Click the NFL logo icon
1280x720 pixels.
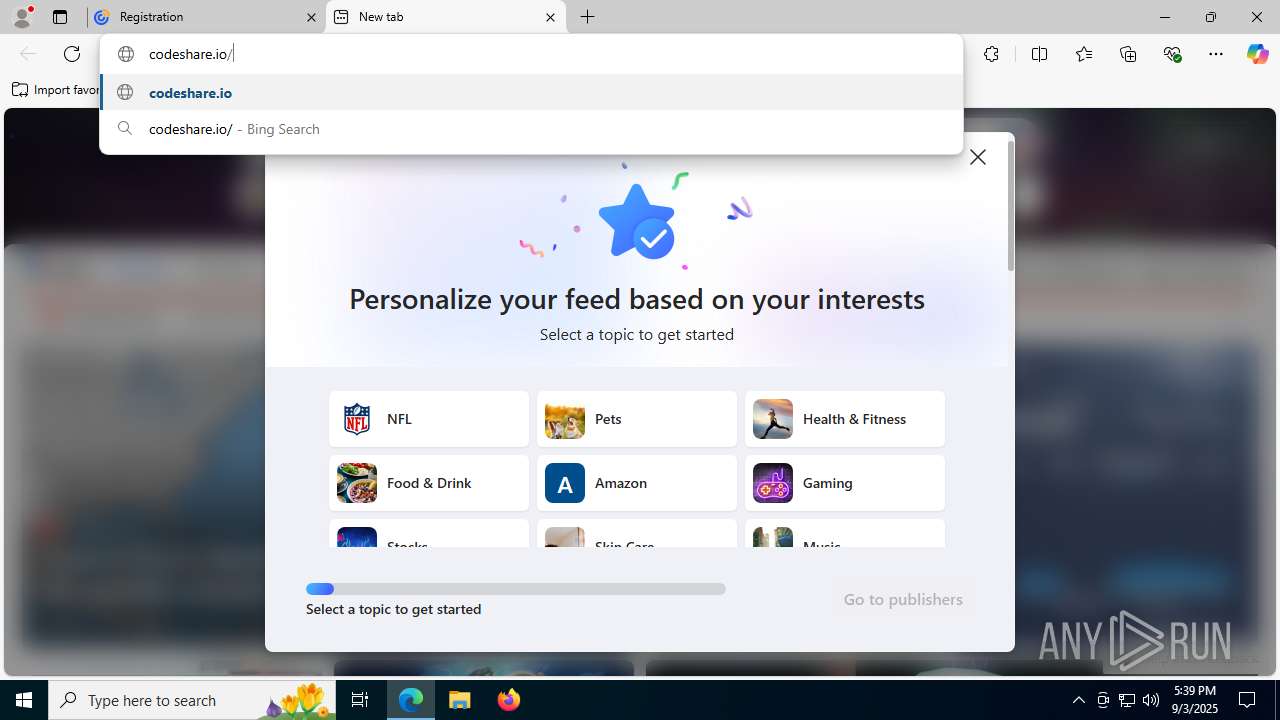(357, 419)
